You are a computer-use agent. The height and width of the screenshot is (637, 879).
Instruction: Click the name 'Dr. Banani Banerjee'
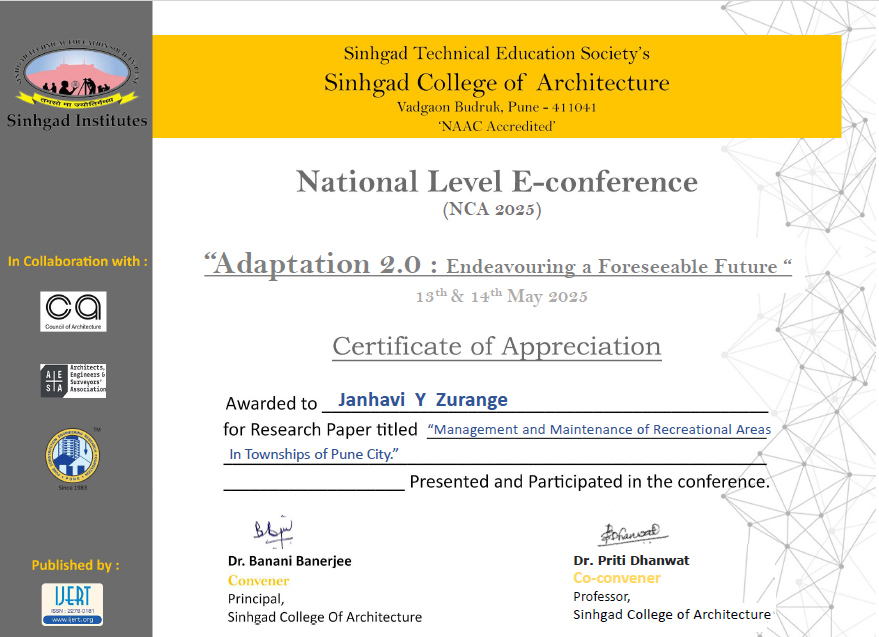(289, 561)
